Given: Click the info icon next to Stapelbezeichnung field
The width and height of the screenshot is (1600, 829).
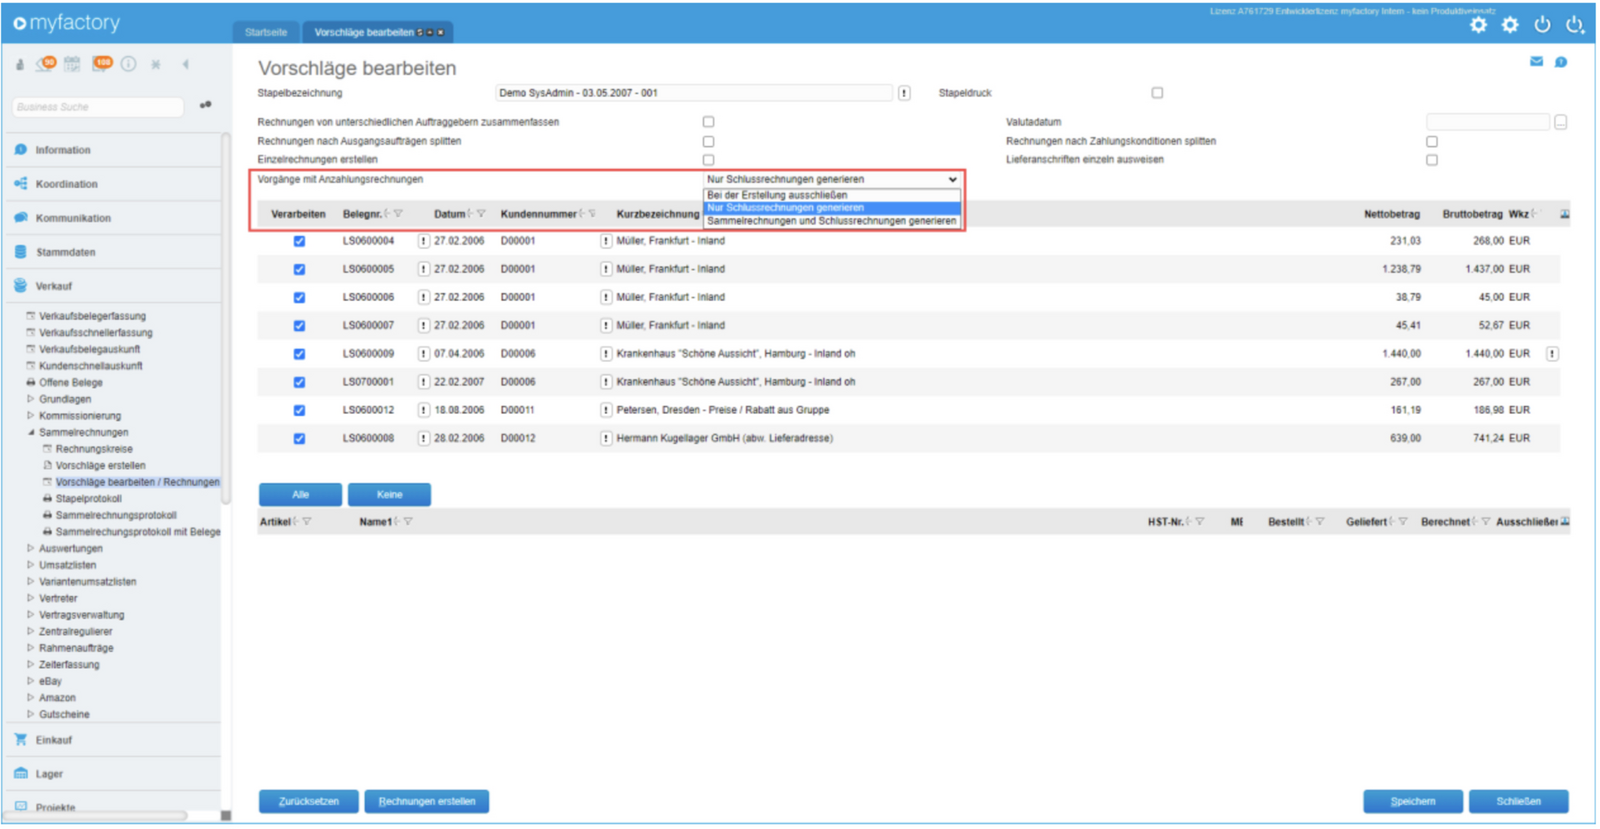Looking at the screenshot, I should click(x=904, y=93).
